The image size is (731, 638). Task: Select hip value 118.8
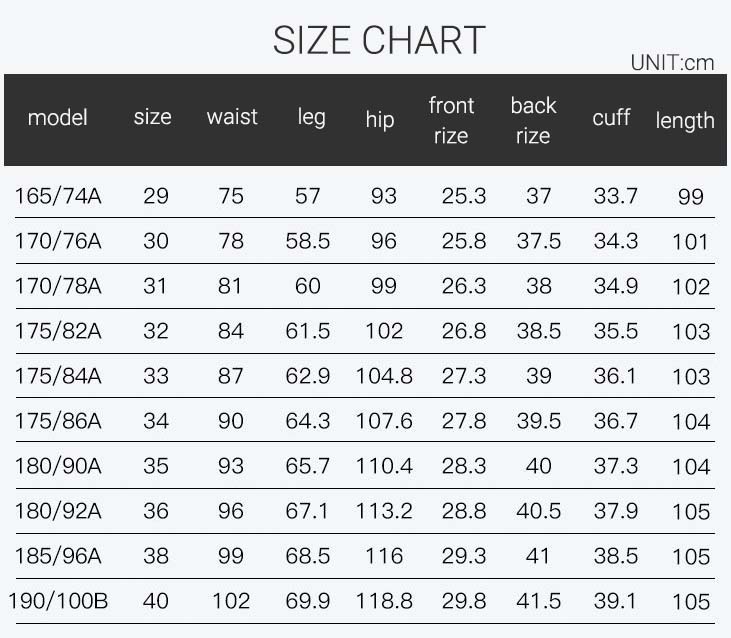click(384, 601)
